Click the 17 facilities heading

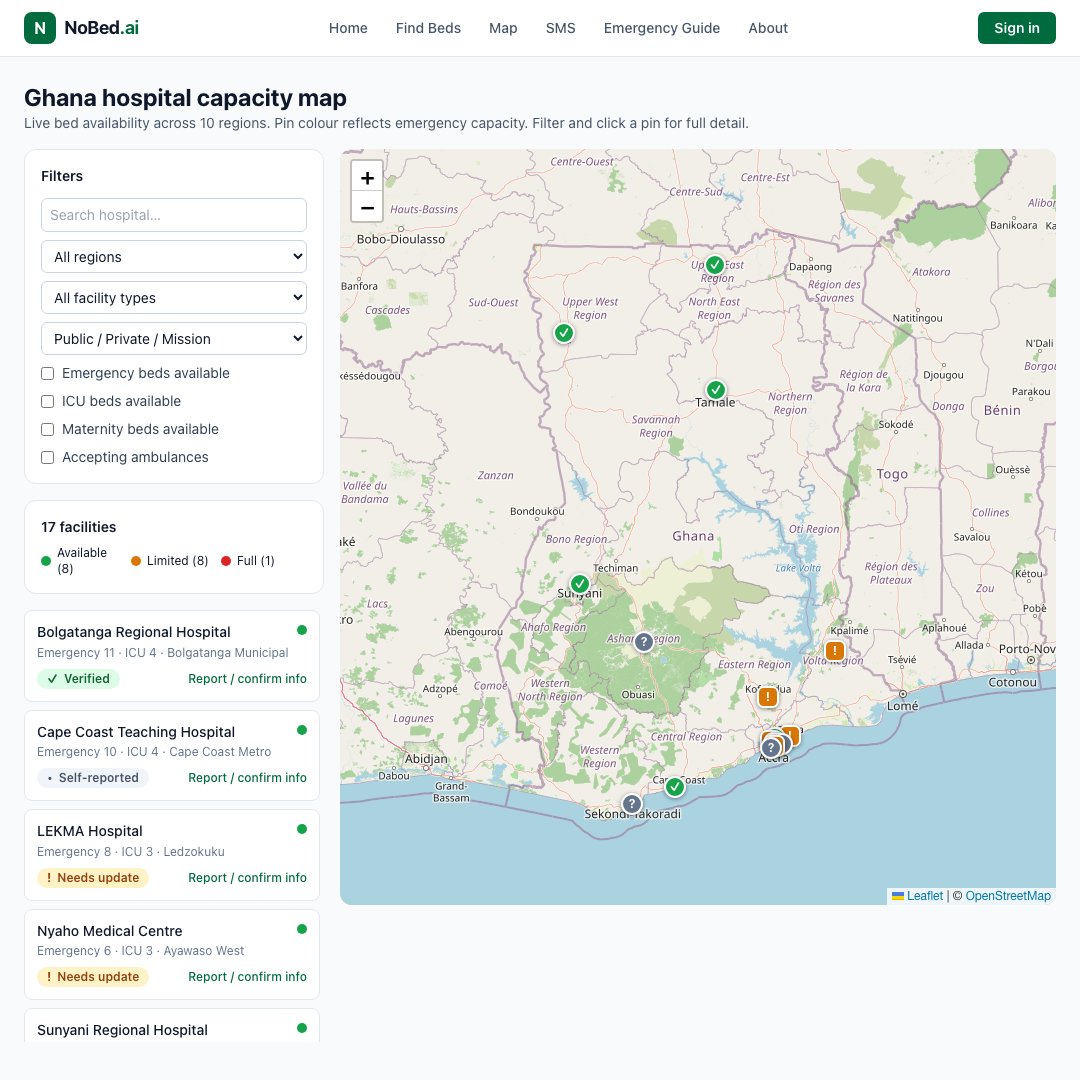pyautogui.click(x=79, y=527)
